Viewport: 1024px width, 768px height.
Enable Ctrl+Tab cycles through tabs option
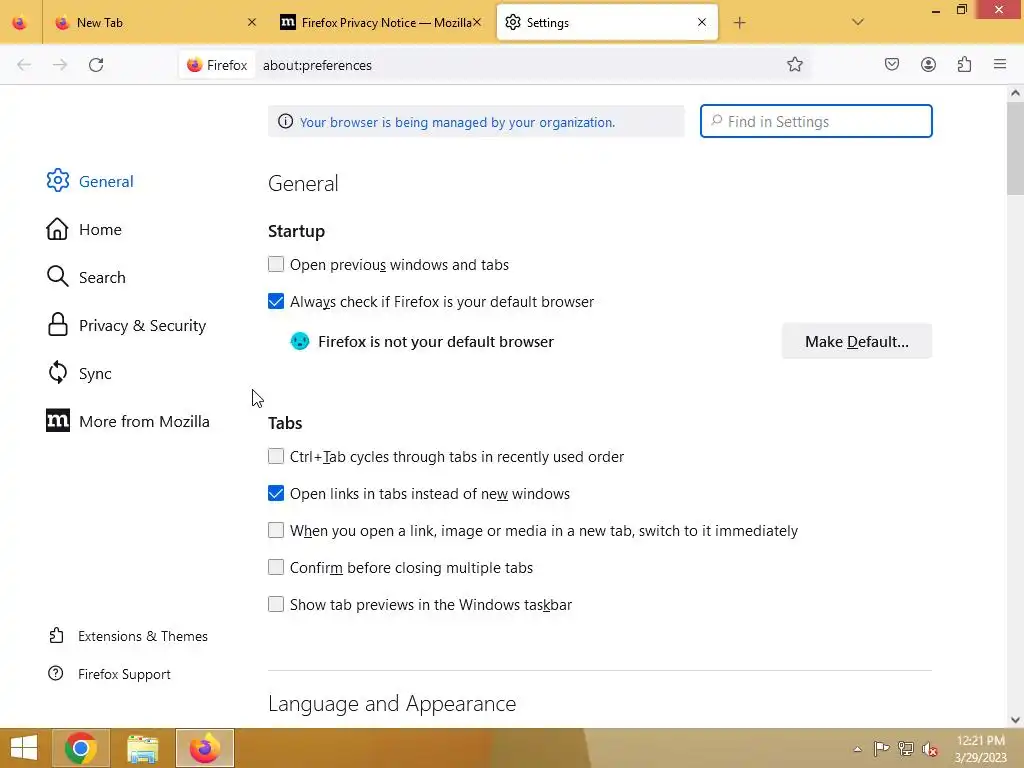pos(276,456)
